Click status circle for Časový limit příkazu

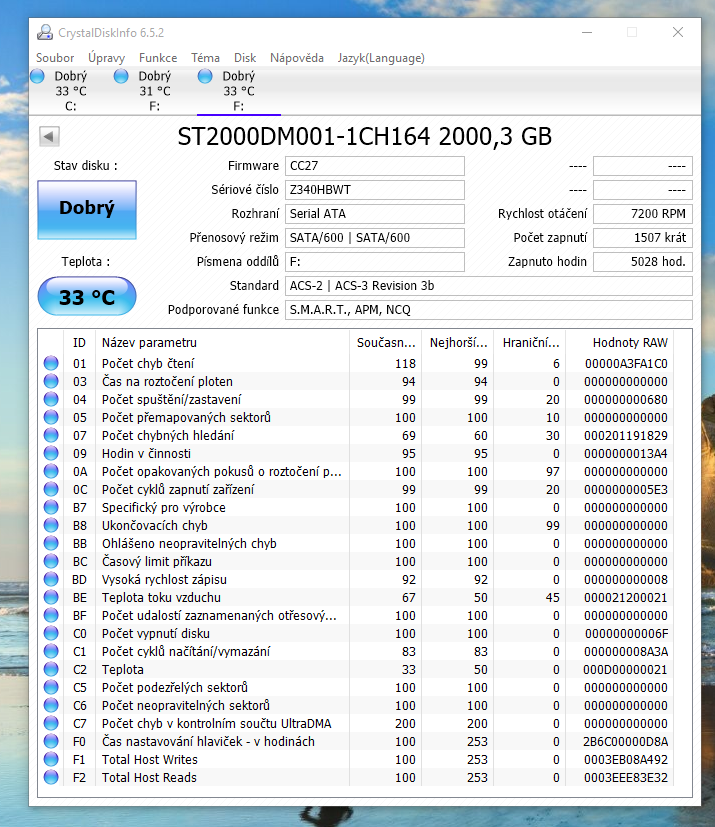[x=51, y=561]
